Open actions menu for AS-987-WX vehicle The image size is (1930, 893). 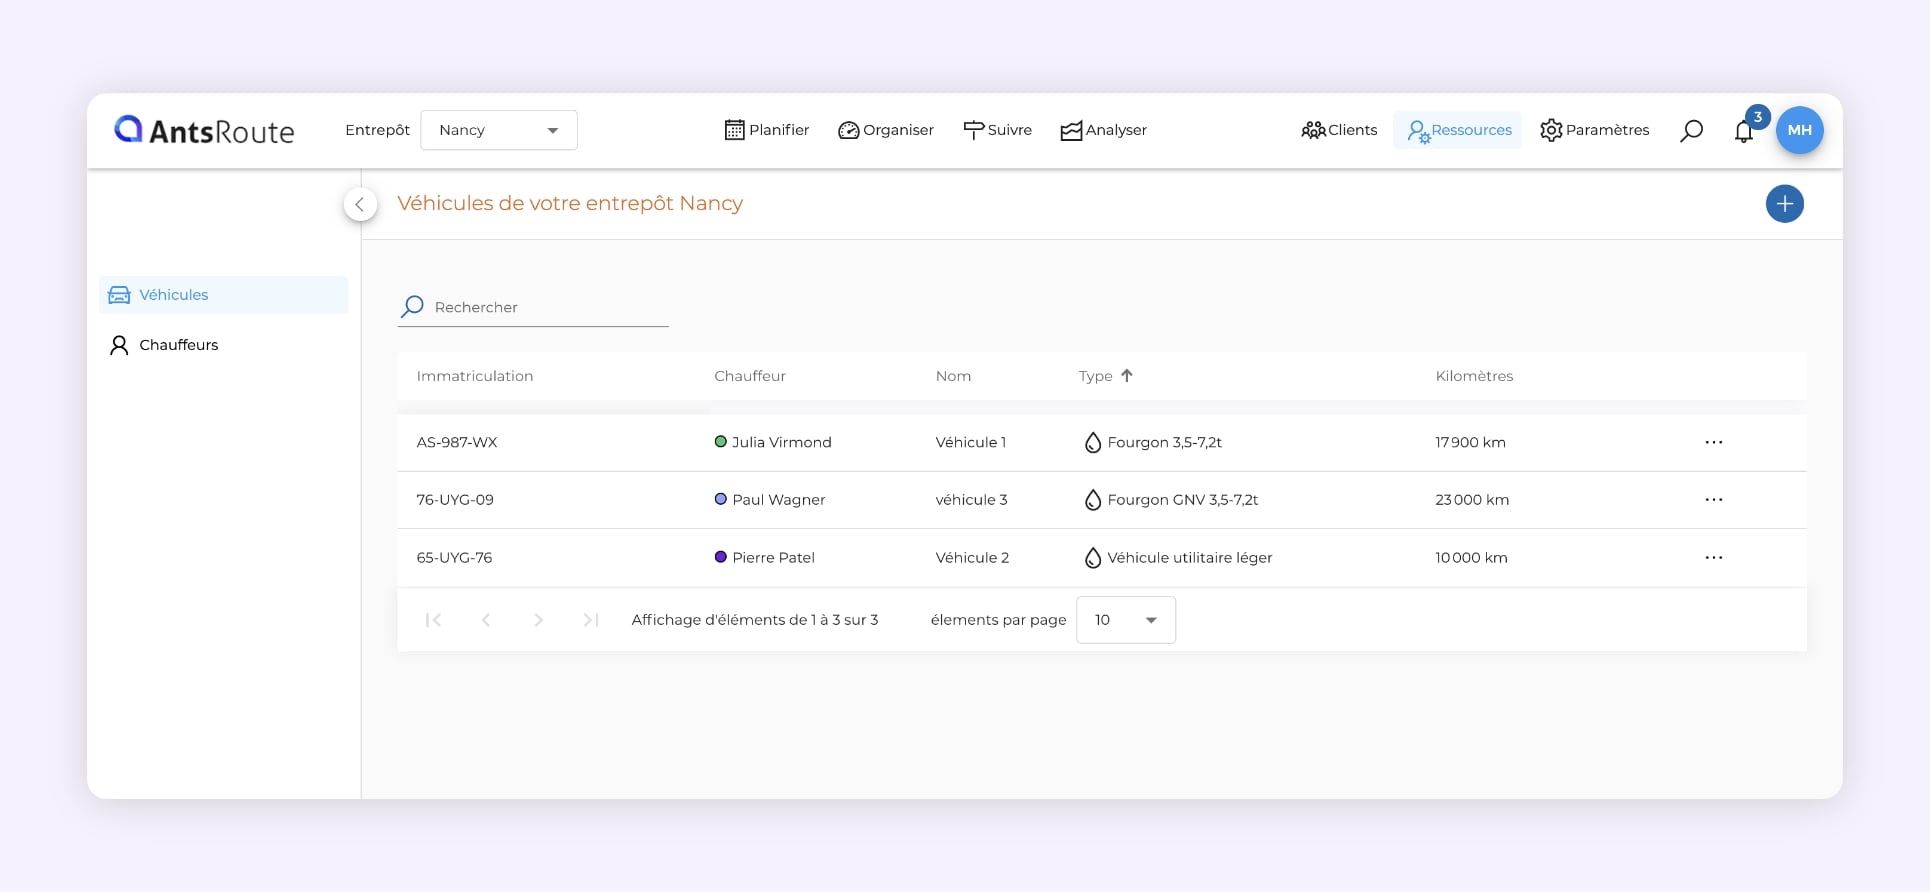(x=1713, y=442)
